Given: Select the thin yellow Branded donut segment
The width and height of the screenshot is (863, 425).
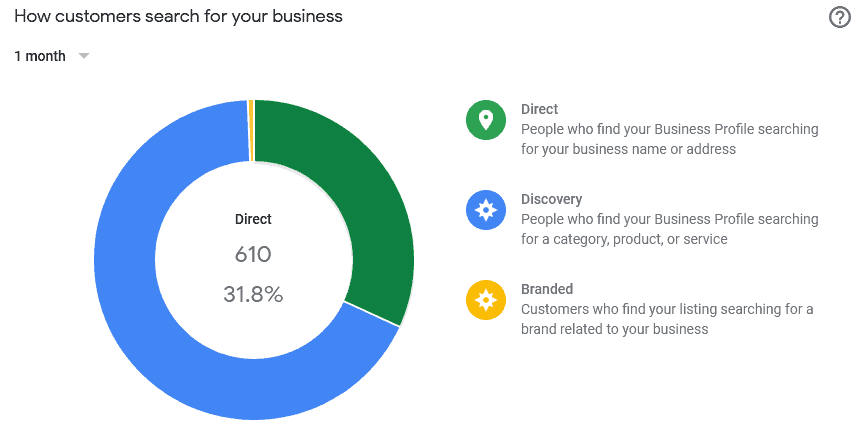Looking at the screenshot, I should (x=250, y=130).
